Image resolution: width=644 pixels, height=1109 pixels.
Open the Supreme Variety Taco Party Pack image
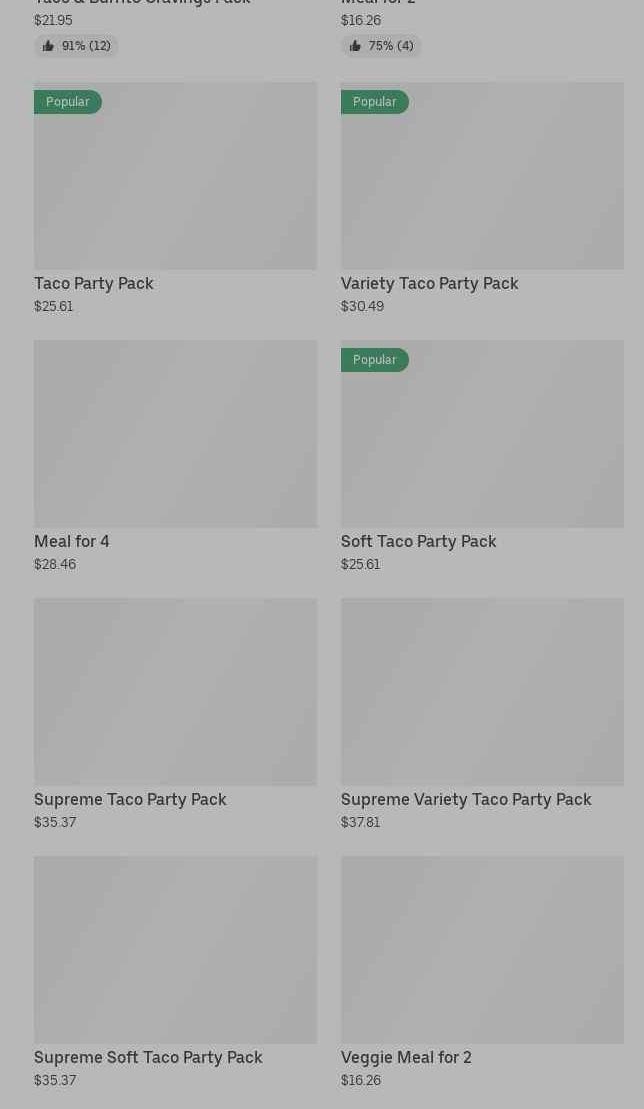click(x=482, y=692)
